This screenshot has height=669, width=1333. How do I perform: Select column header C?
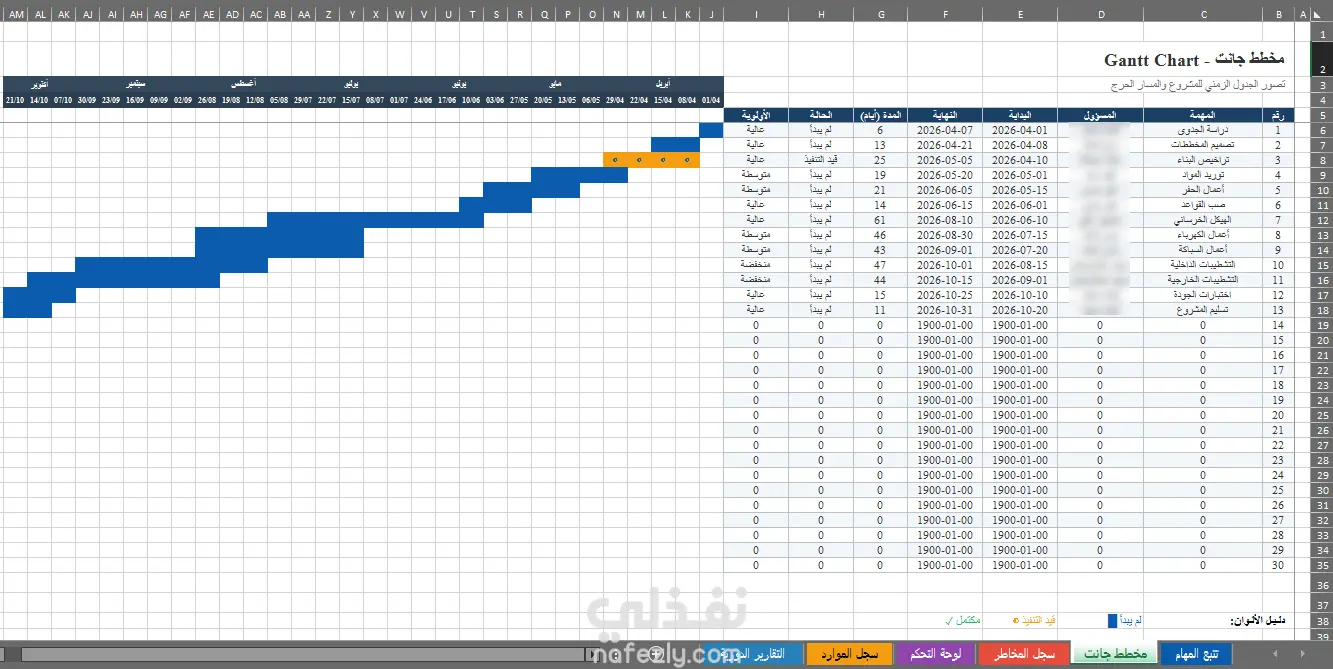pos(1204,14)
